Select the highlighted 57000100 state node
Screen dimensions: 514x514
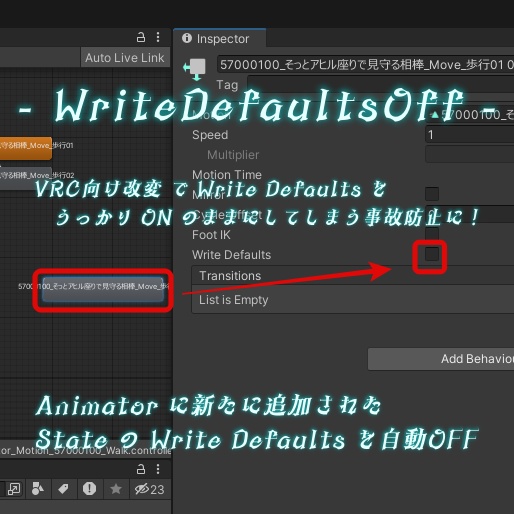[x=103, y=289]
